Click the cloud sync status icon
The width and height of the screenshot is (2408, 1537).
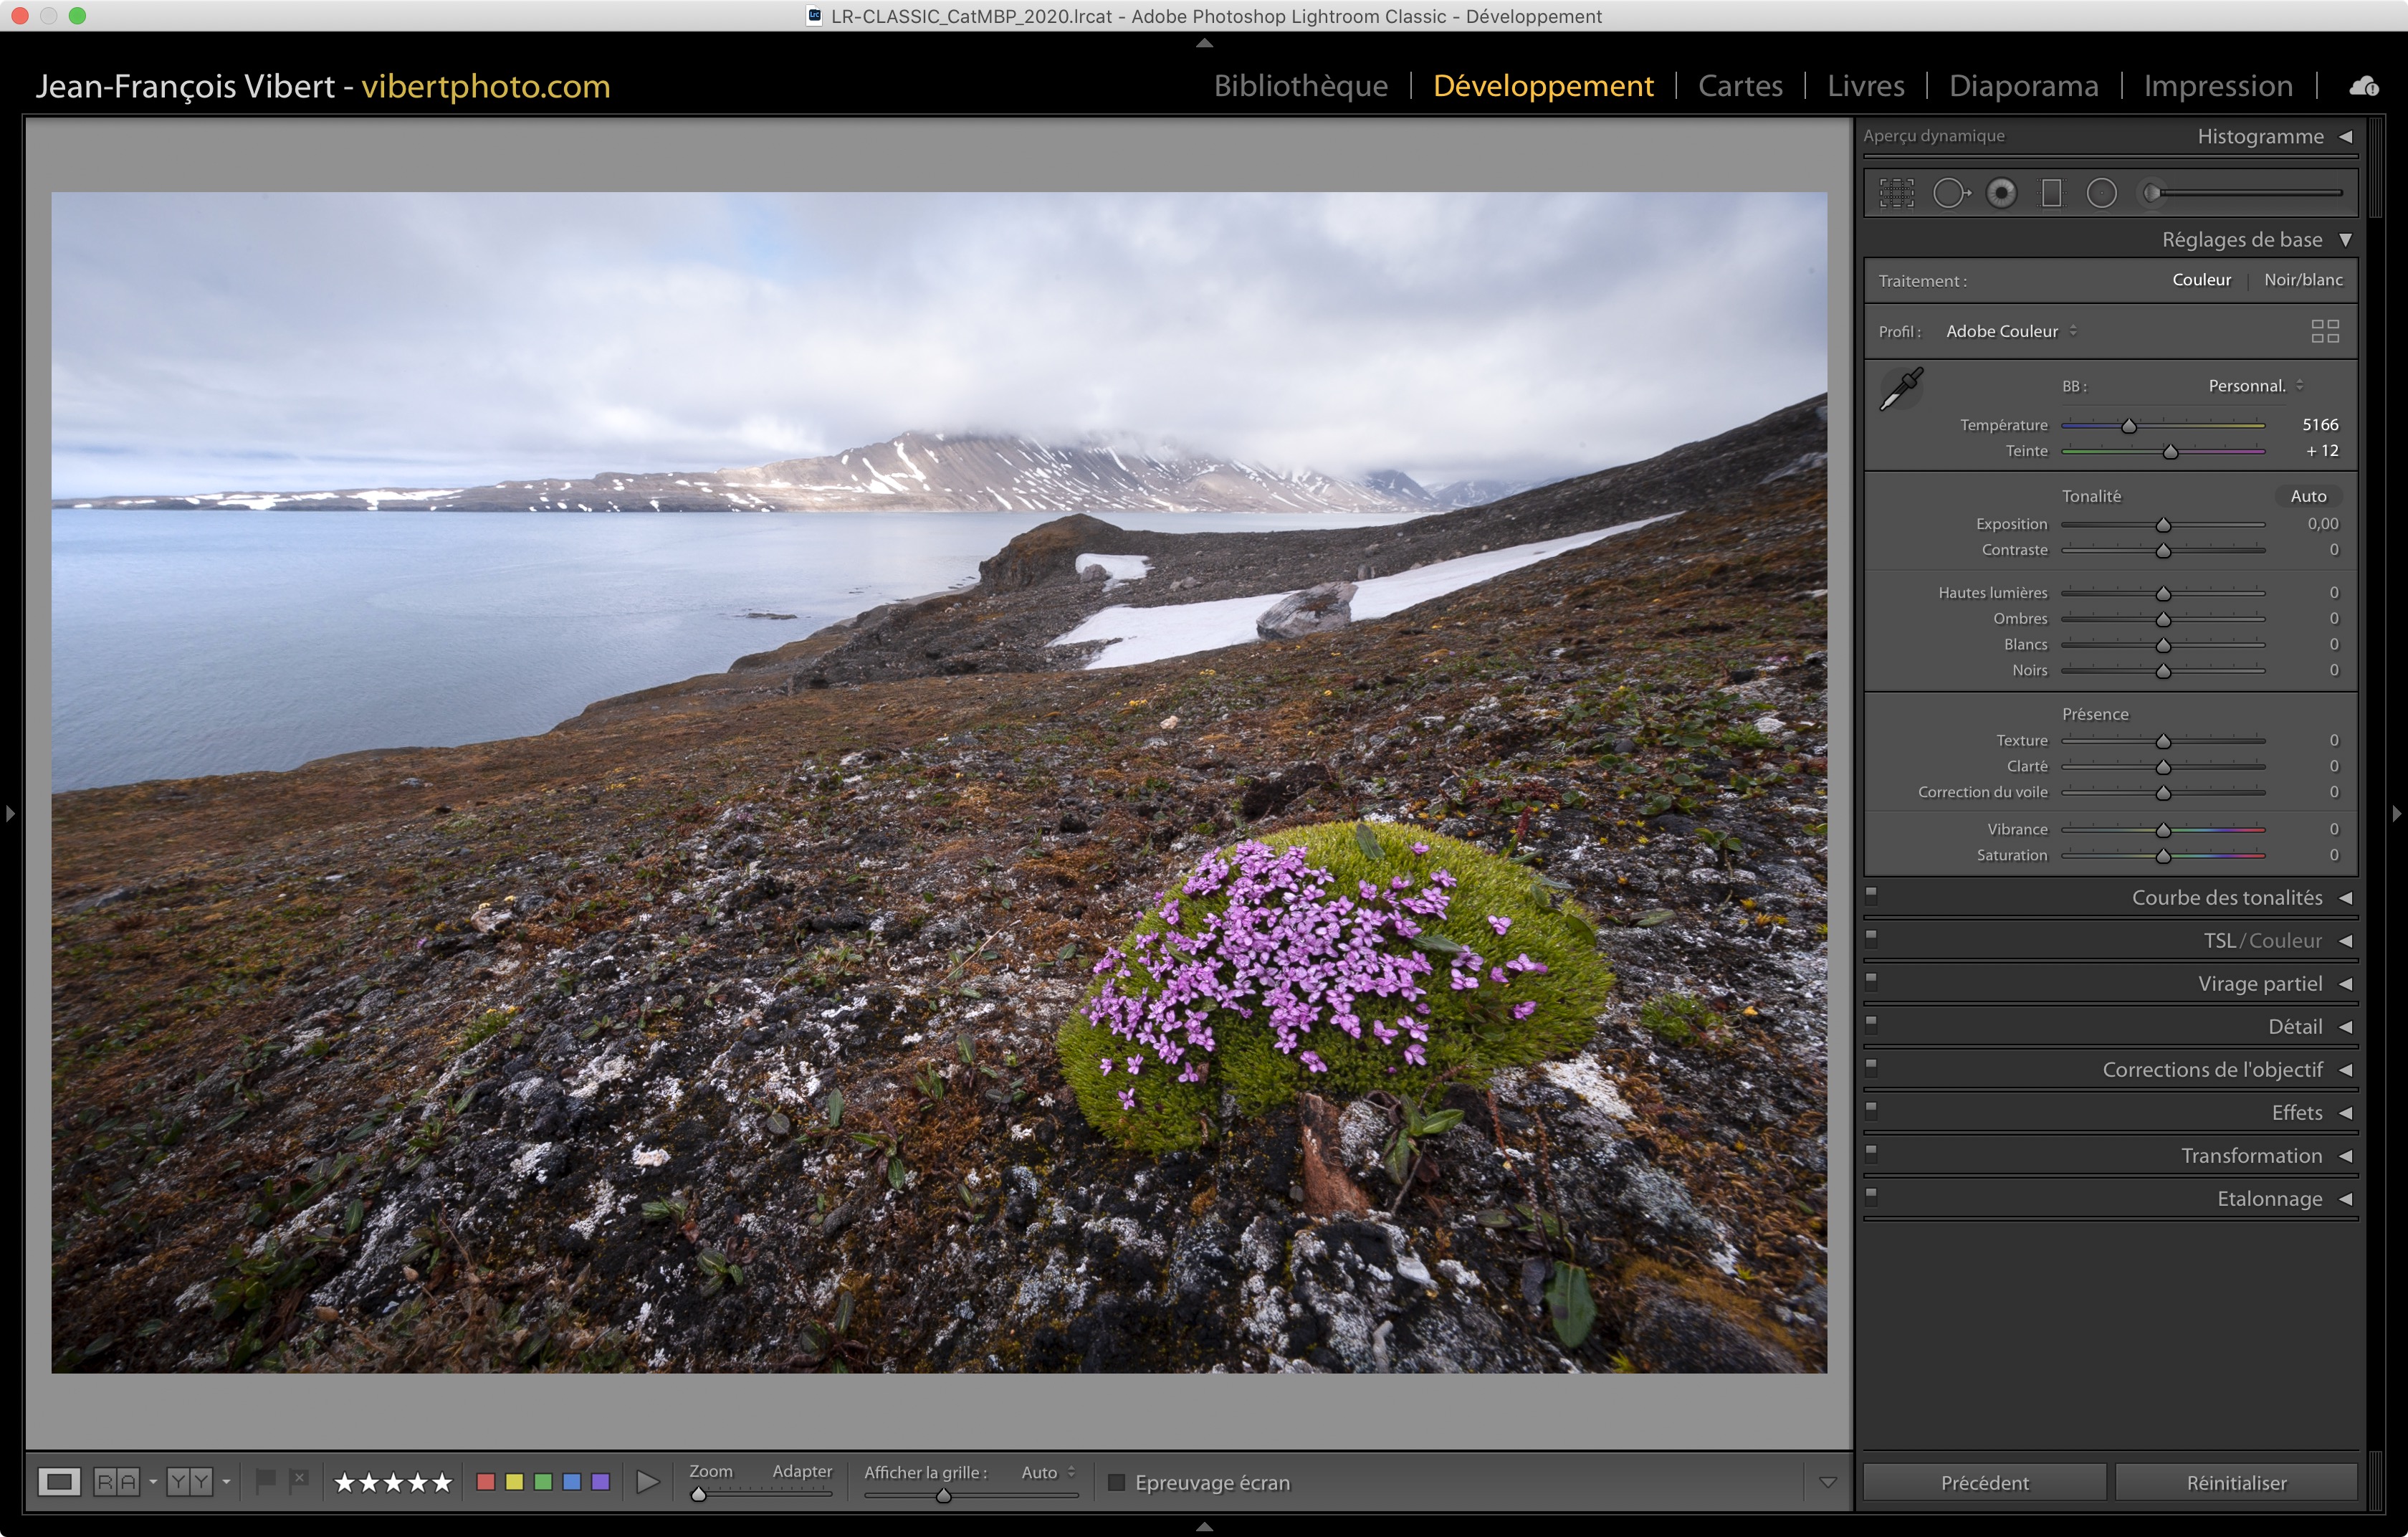coord(2363,87)
